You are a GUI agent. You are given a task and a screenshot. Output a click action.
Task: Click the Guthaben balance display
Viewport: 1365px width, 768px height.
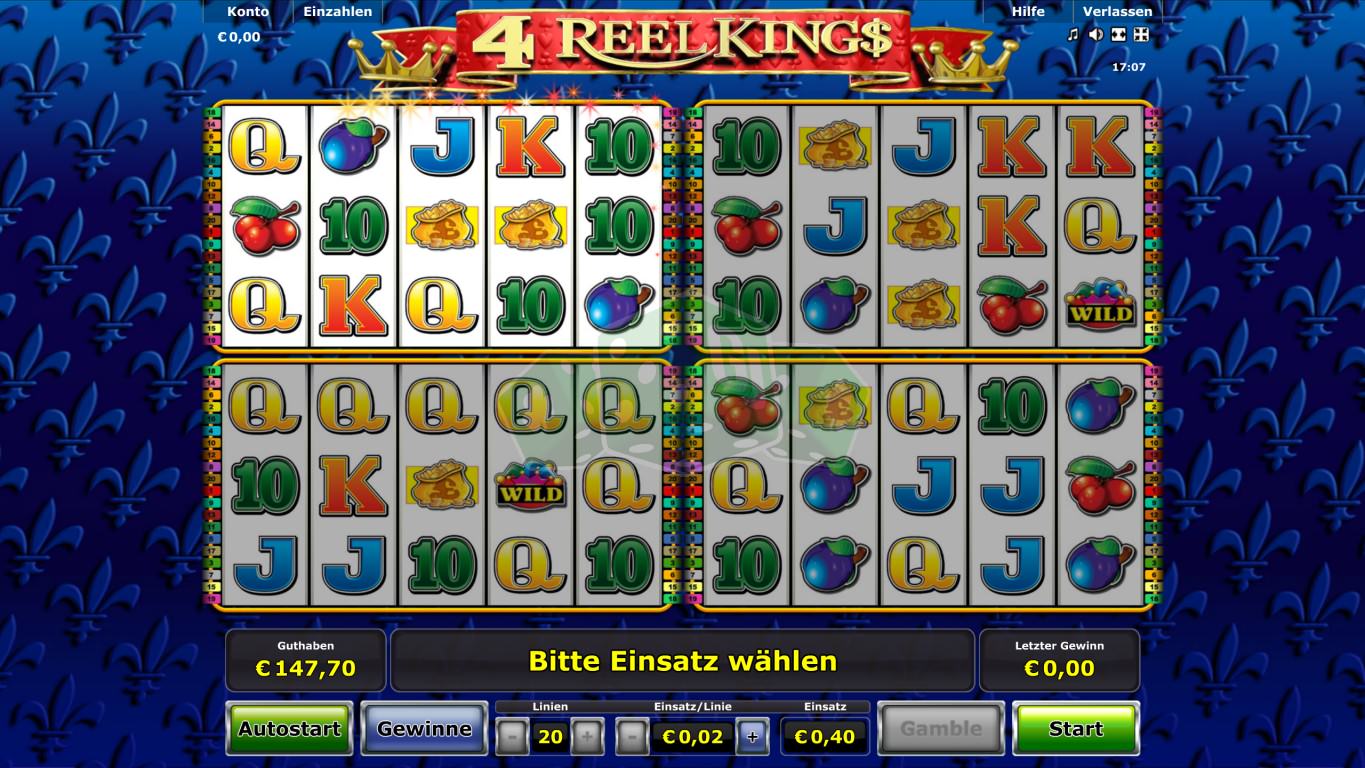[x=306, y=660]
